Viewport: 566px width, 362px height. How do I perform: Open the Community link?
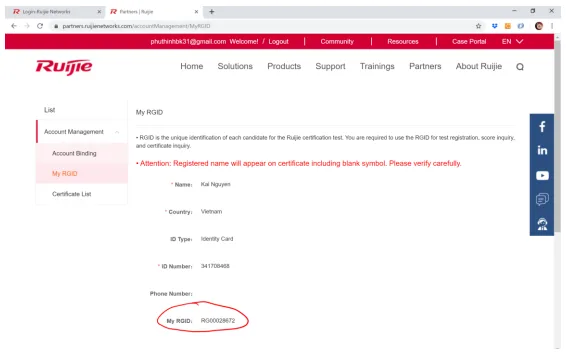point(337,42)
